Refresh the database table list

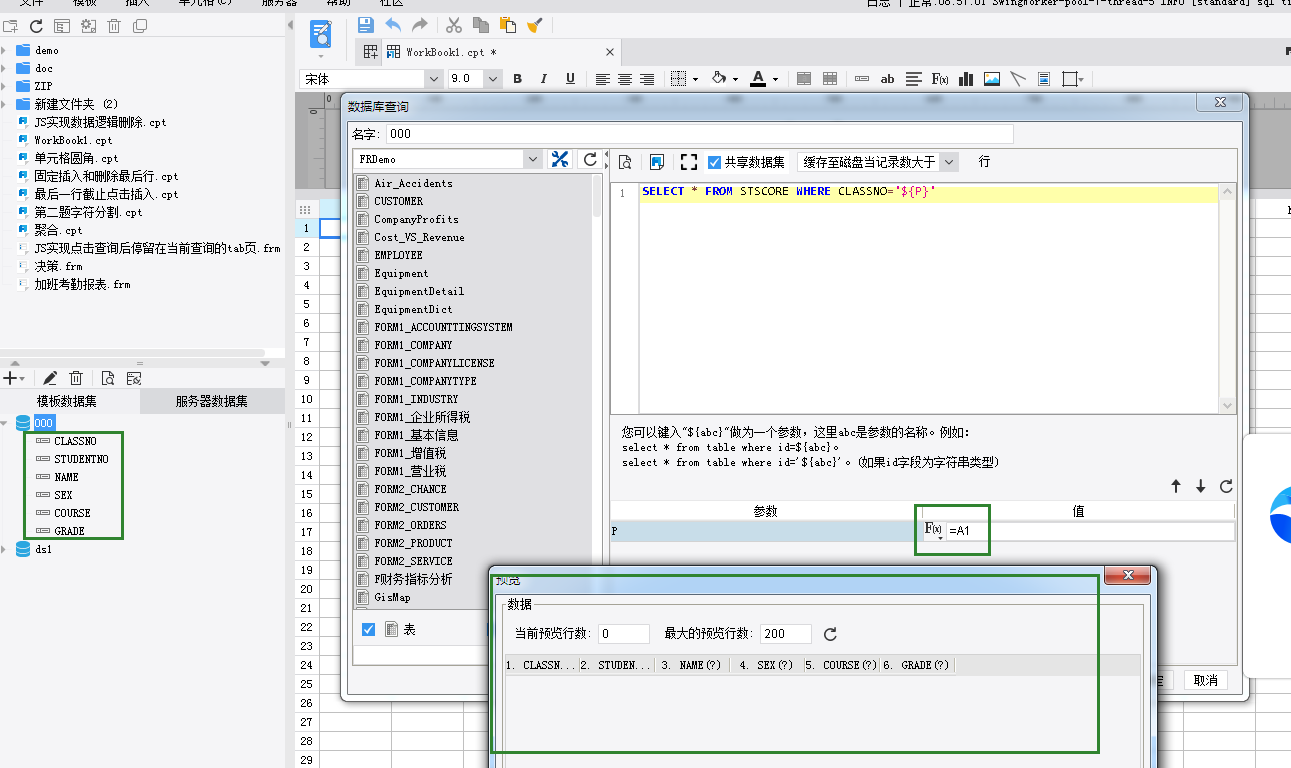[590, 159]
